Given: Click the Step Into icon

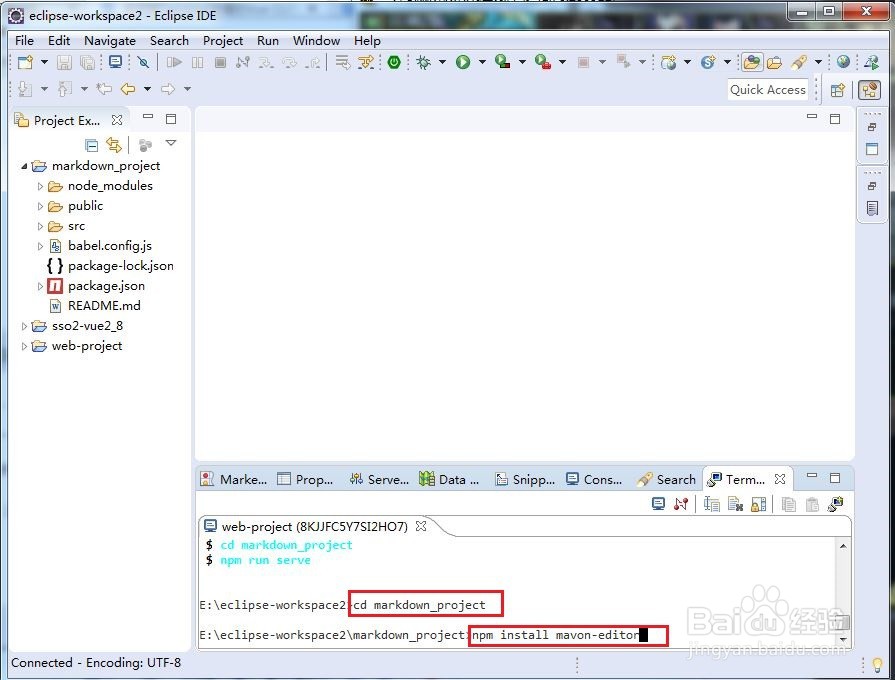Looking at the screenshot, I should 265,62.
